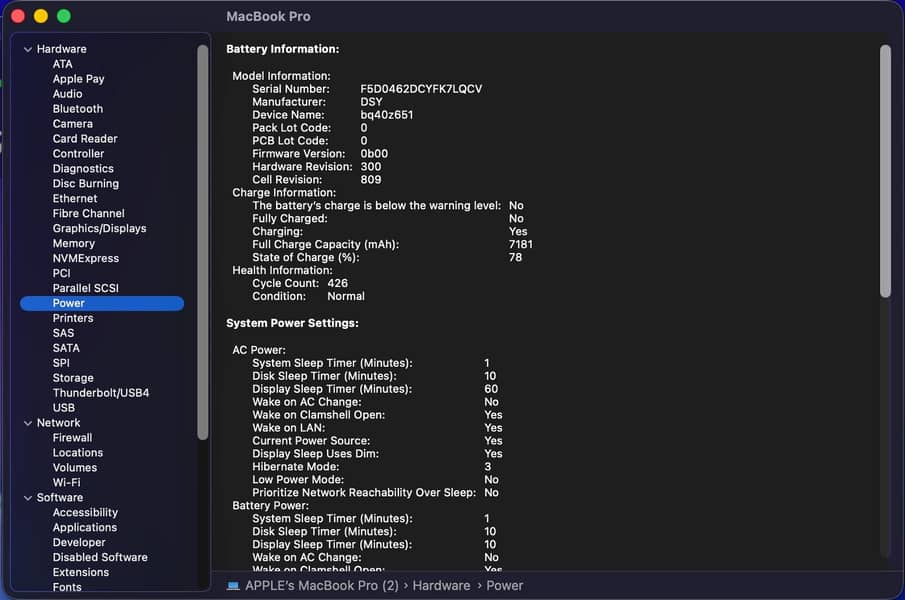This screenshot has width=905, height=600.
Task: Select Volumes under Network
Action: 75,468
